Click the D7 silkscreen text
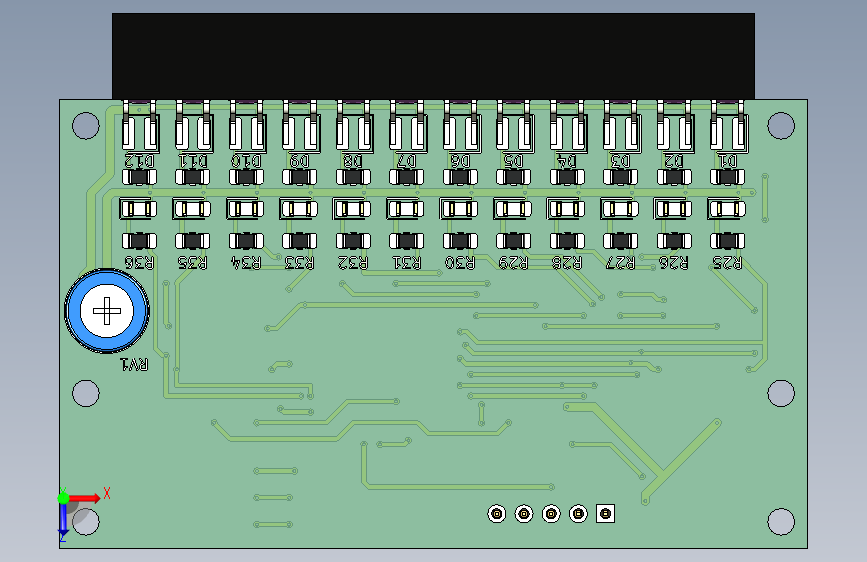 click(x=406, y=161)
